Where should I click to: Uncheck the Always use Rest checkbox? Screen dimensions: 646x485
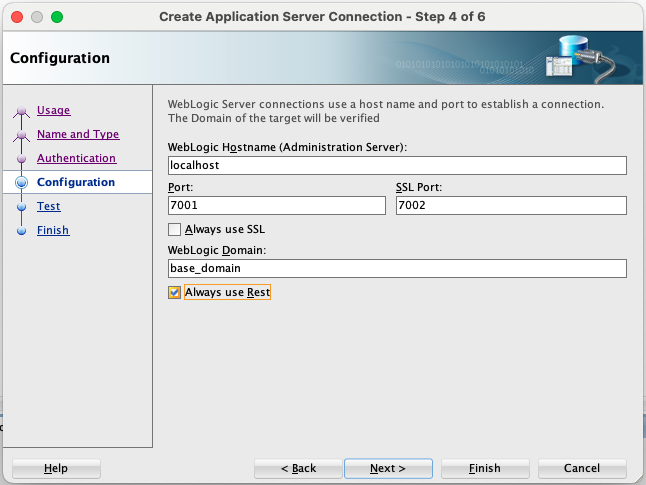[174, 293]
